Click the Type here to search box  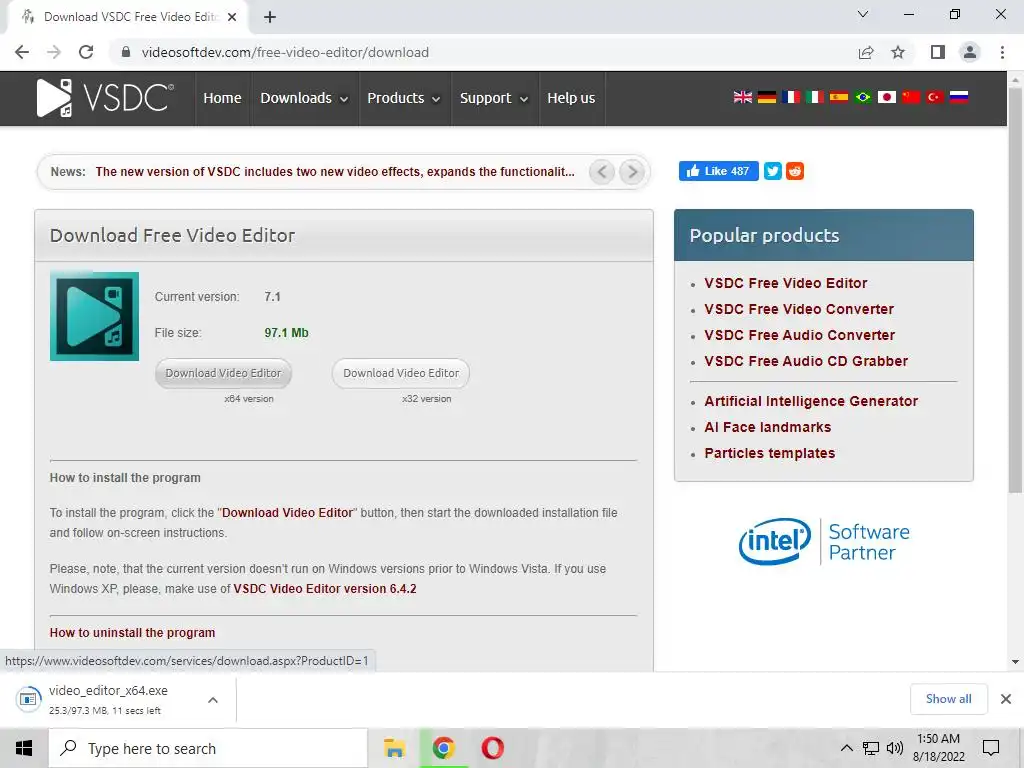(208, 748)
